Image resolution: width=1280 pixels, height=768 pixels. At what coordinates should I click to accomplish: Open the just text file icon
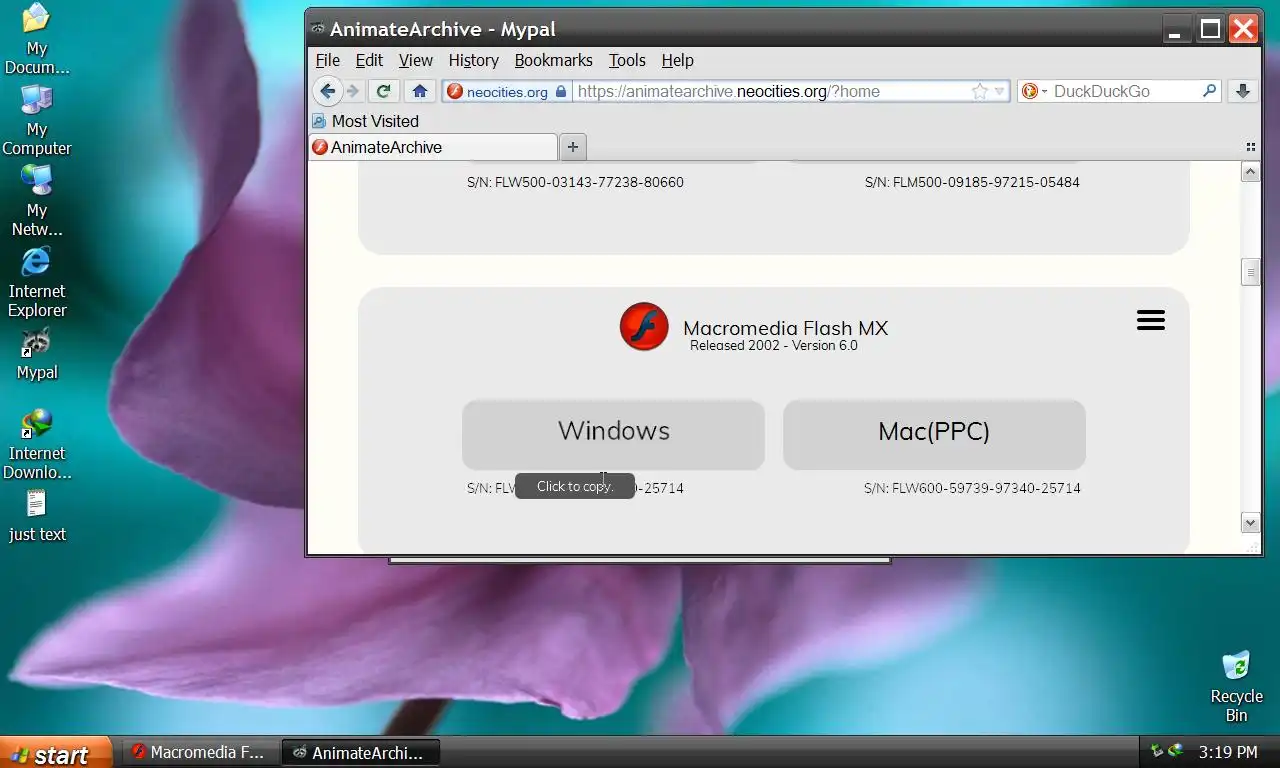[x=37, y=516]
